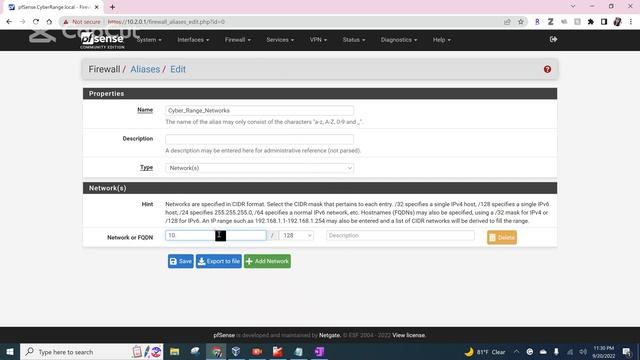Open the Status dropdown menu
Viewport: 640px width, 360px height.
tap(354, 40)
